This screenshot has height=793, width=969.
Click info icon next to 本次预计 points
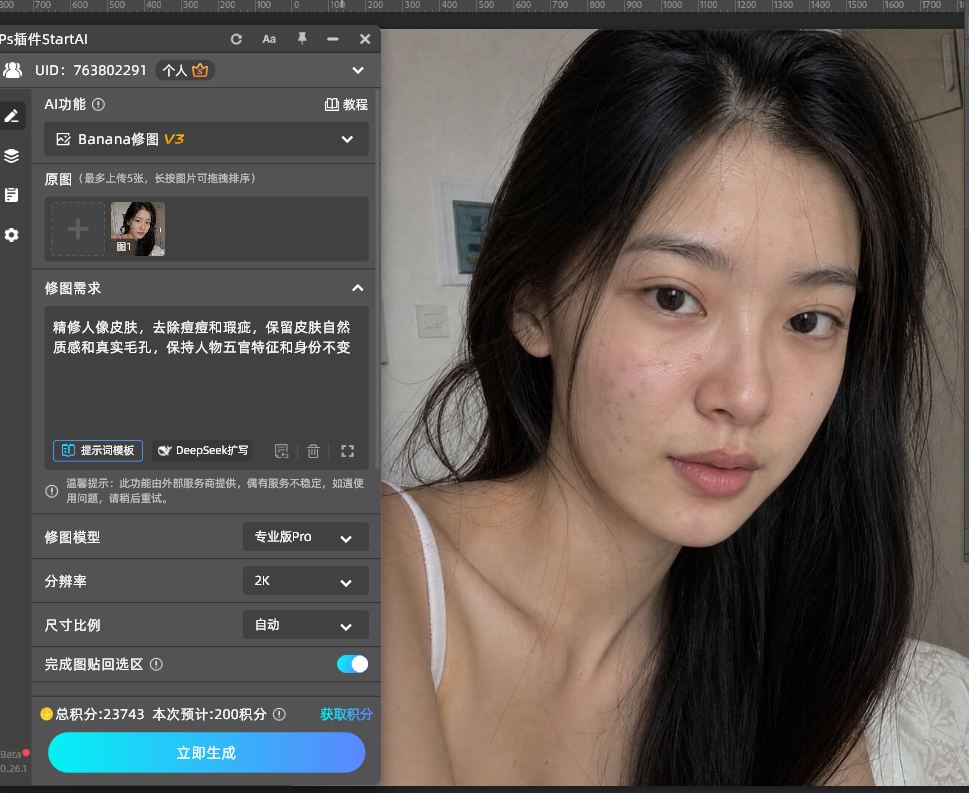tap(279, 715)
